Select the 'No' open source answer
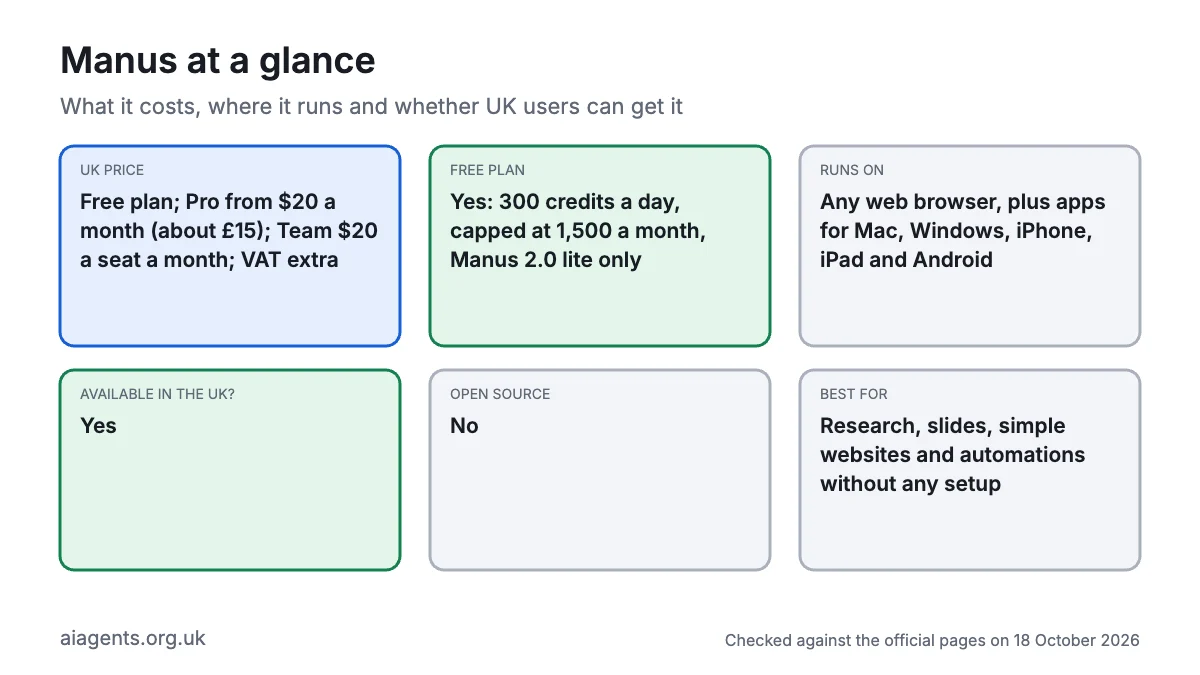 coord(464,426)
